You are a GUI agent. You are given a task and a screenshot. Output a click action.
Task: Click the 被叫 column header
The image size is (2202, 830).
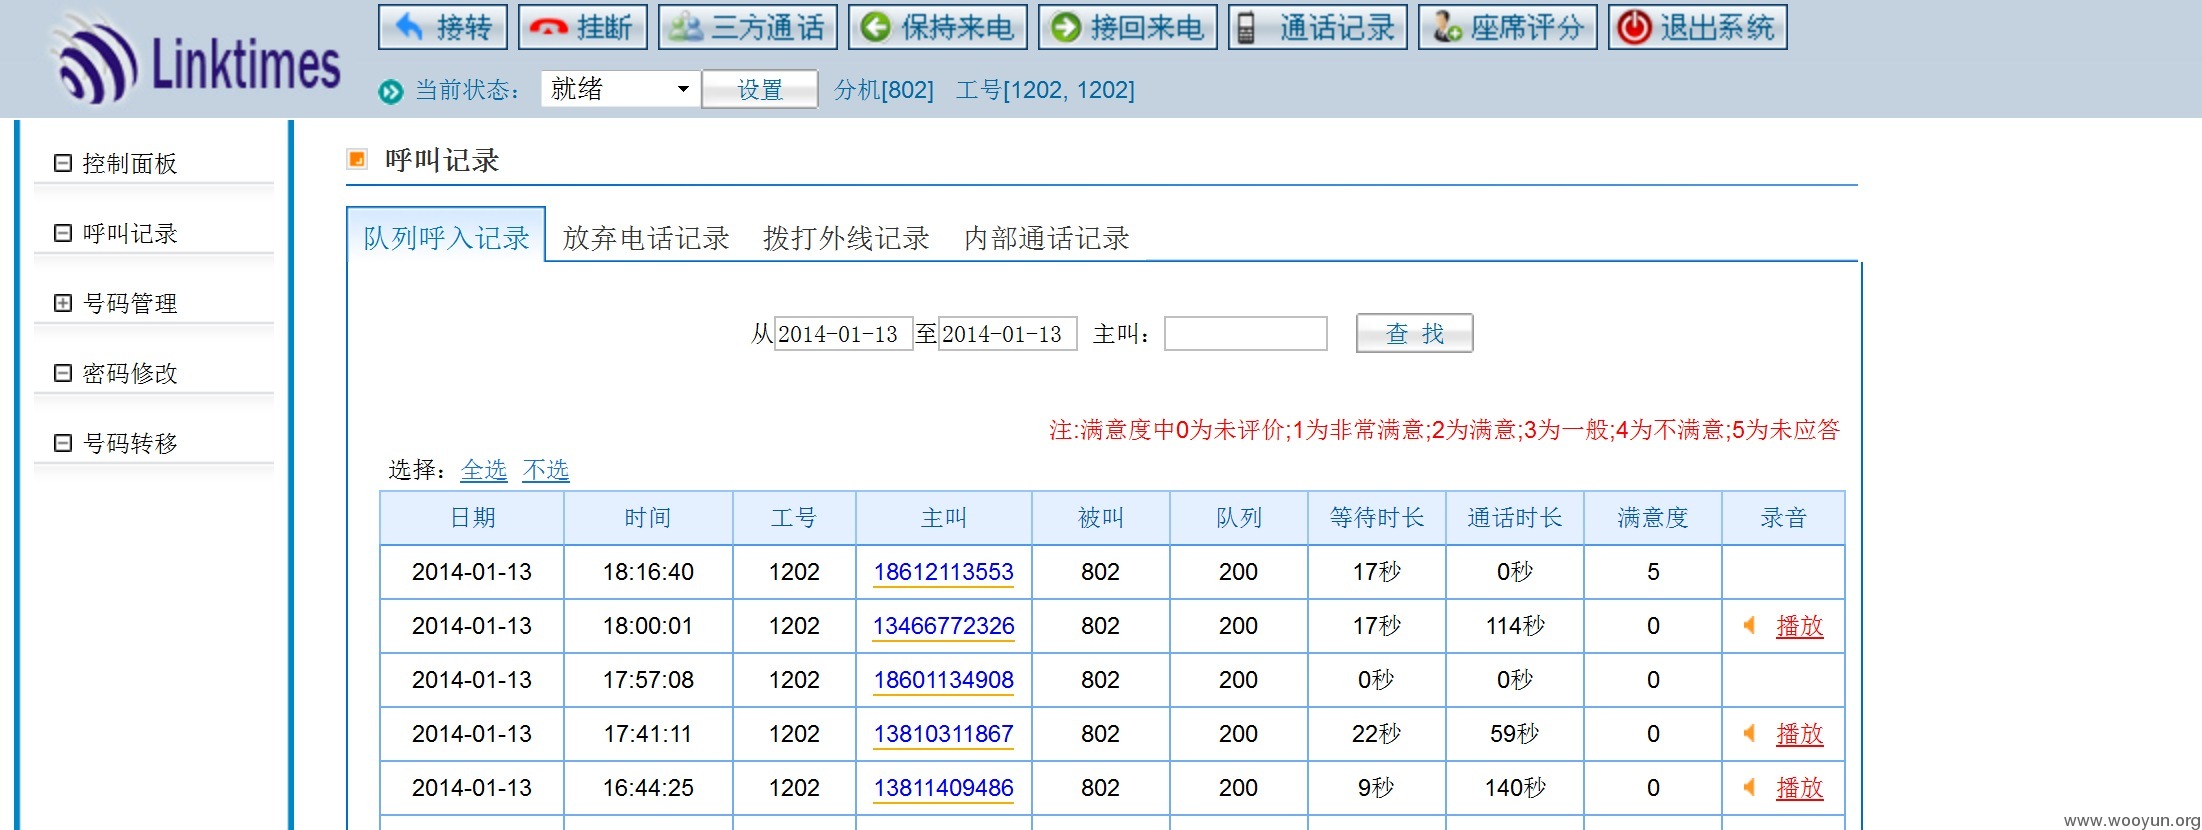pyautogui.click(x=1101, y=518)
